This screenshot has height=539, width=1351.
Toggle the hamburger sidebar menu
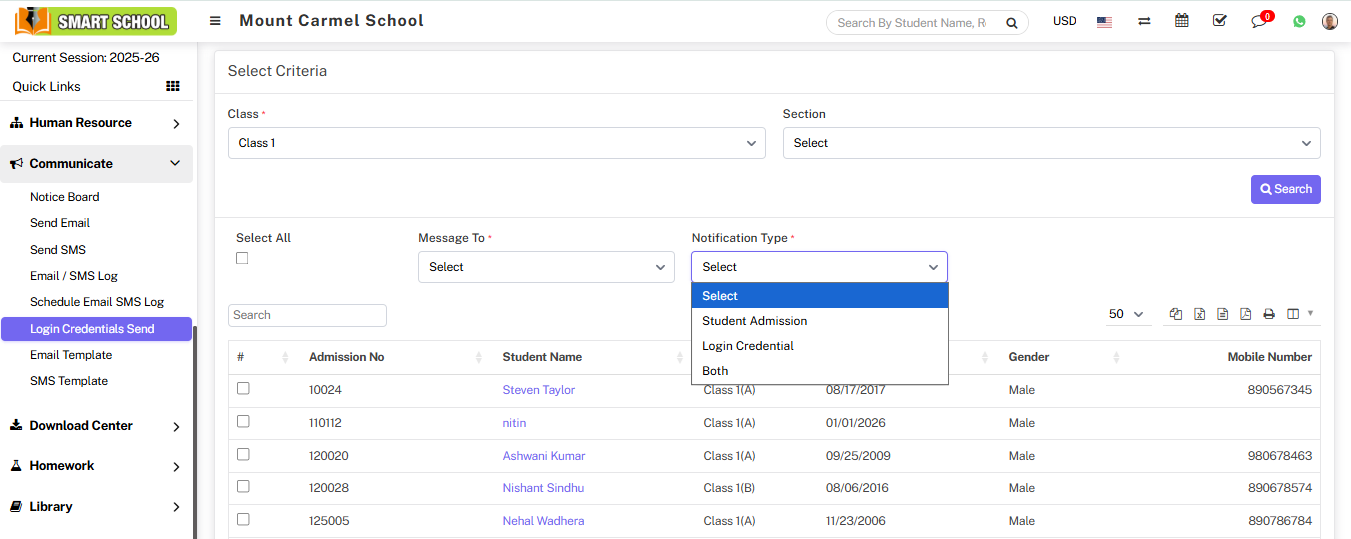point(215,21)
